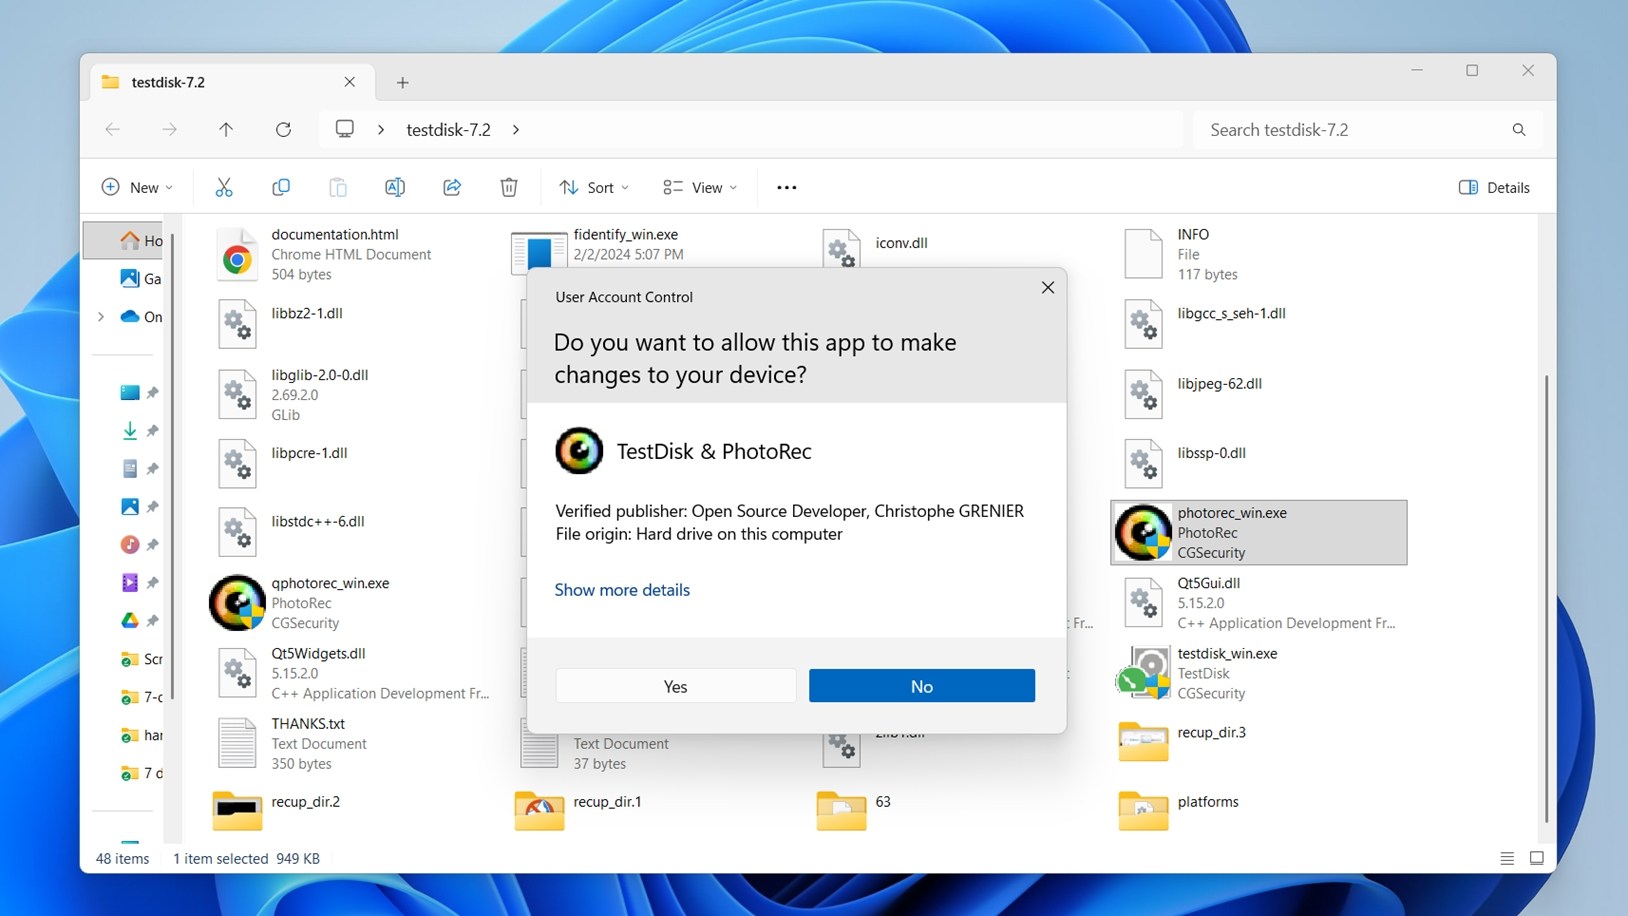Open a new tab with plus button

[x=402, y=82]
